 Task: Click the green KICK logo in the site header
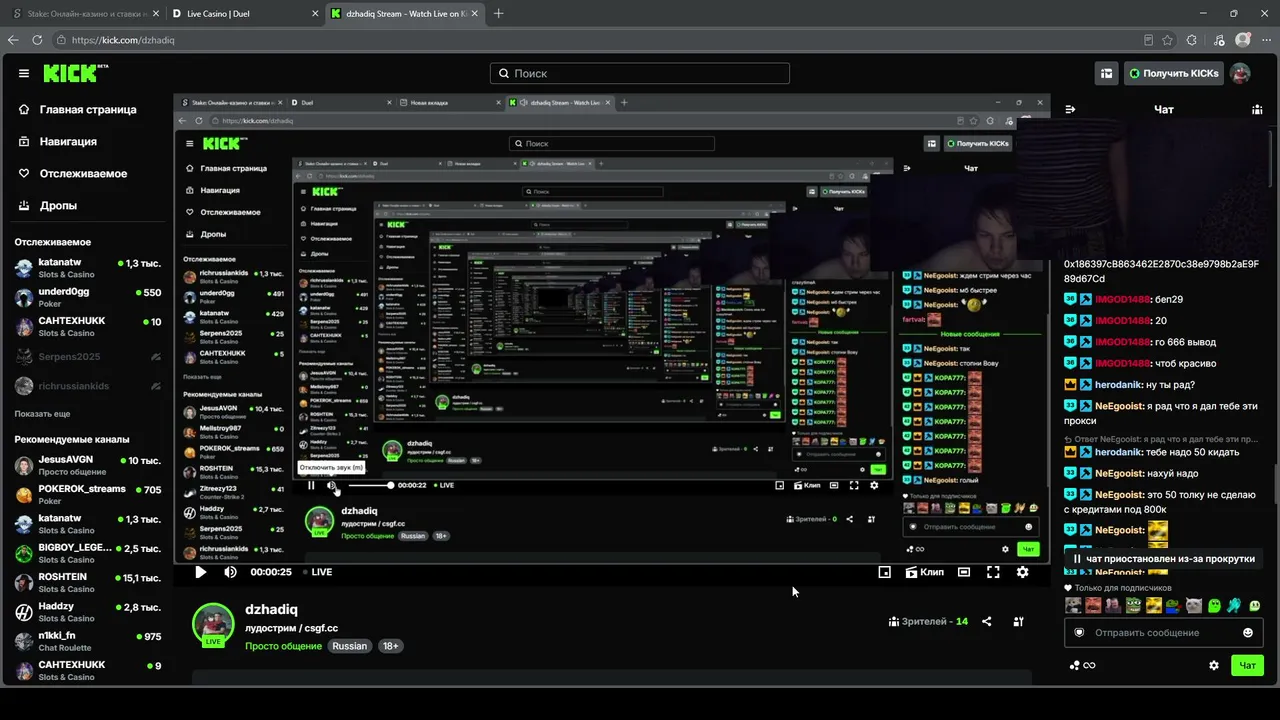click(76, 73)
